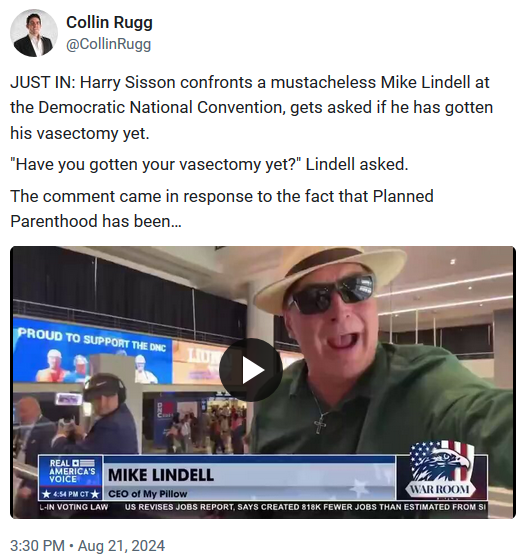Click the War Room eagle logo
This screenshot has height=557, width=528.
(x=441, y=471)
